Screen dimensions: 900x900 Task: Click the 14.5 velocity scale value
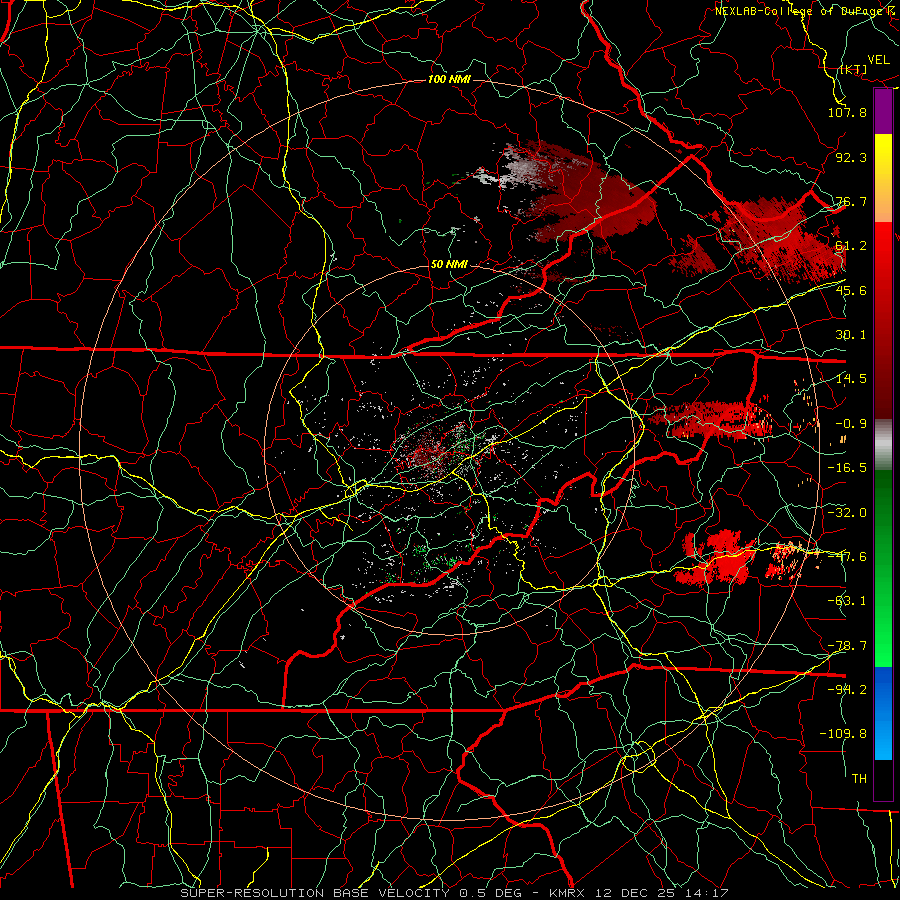(851, 379)
